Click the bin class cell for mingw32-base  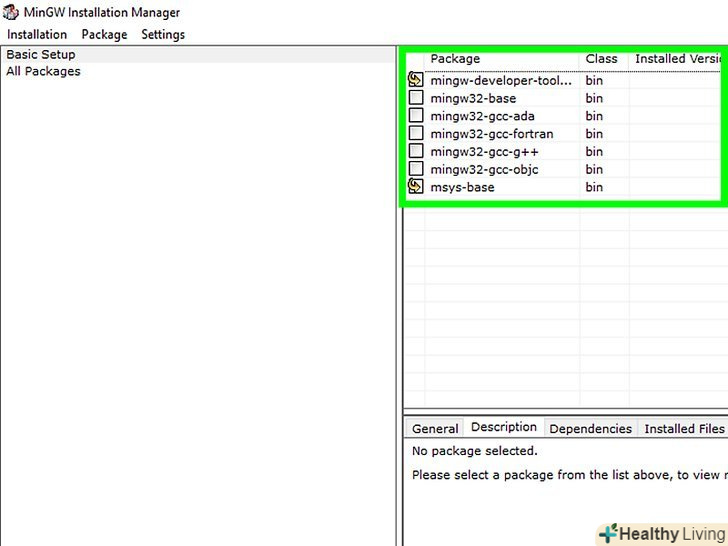tap(594, 98)
